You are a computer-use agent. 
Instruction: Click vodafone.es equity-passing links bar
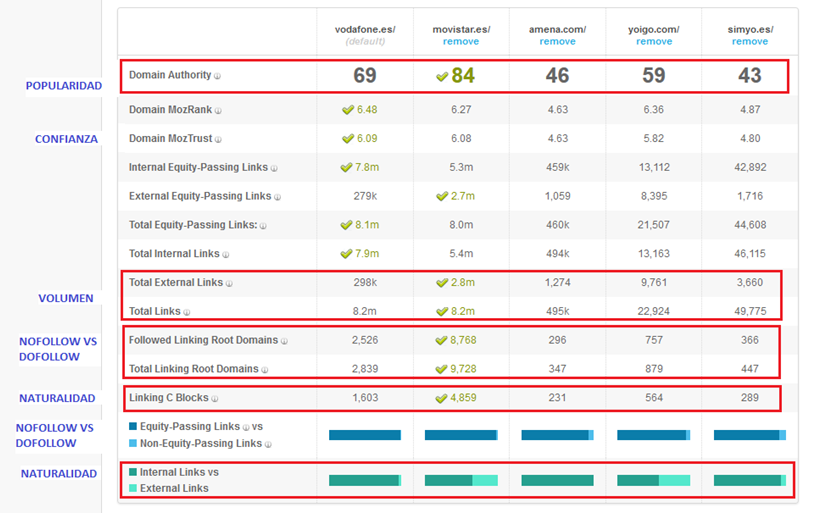[x=365, y=435]
